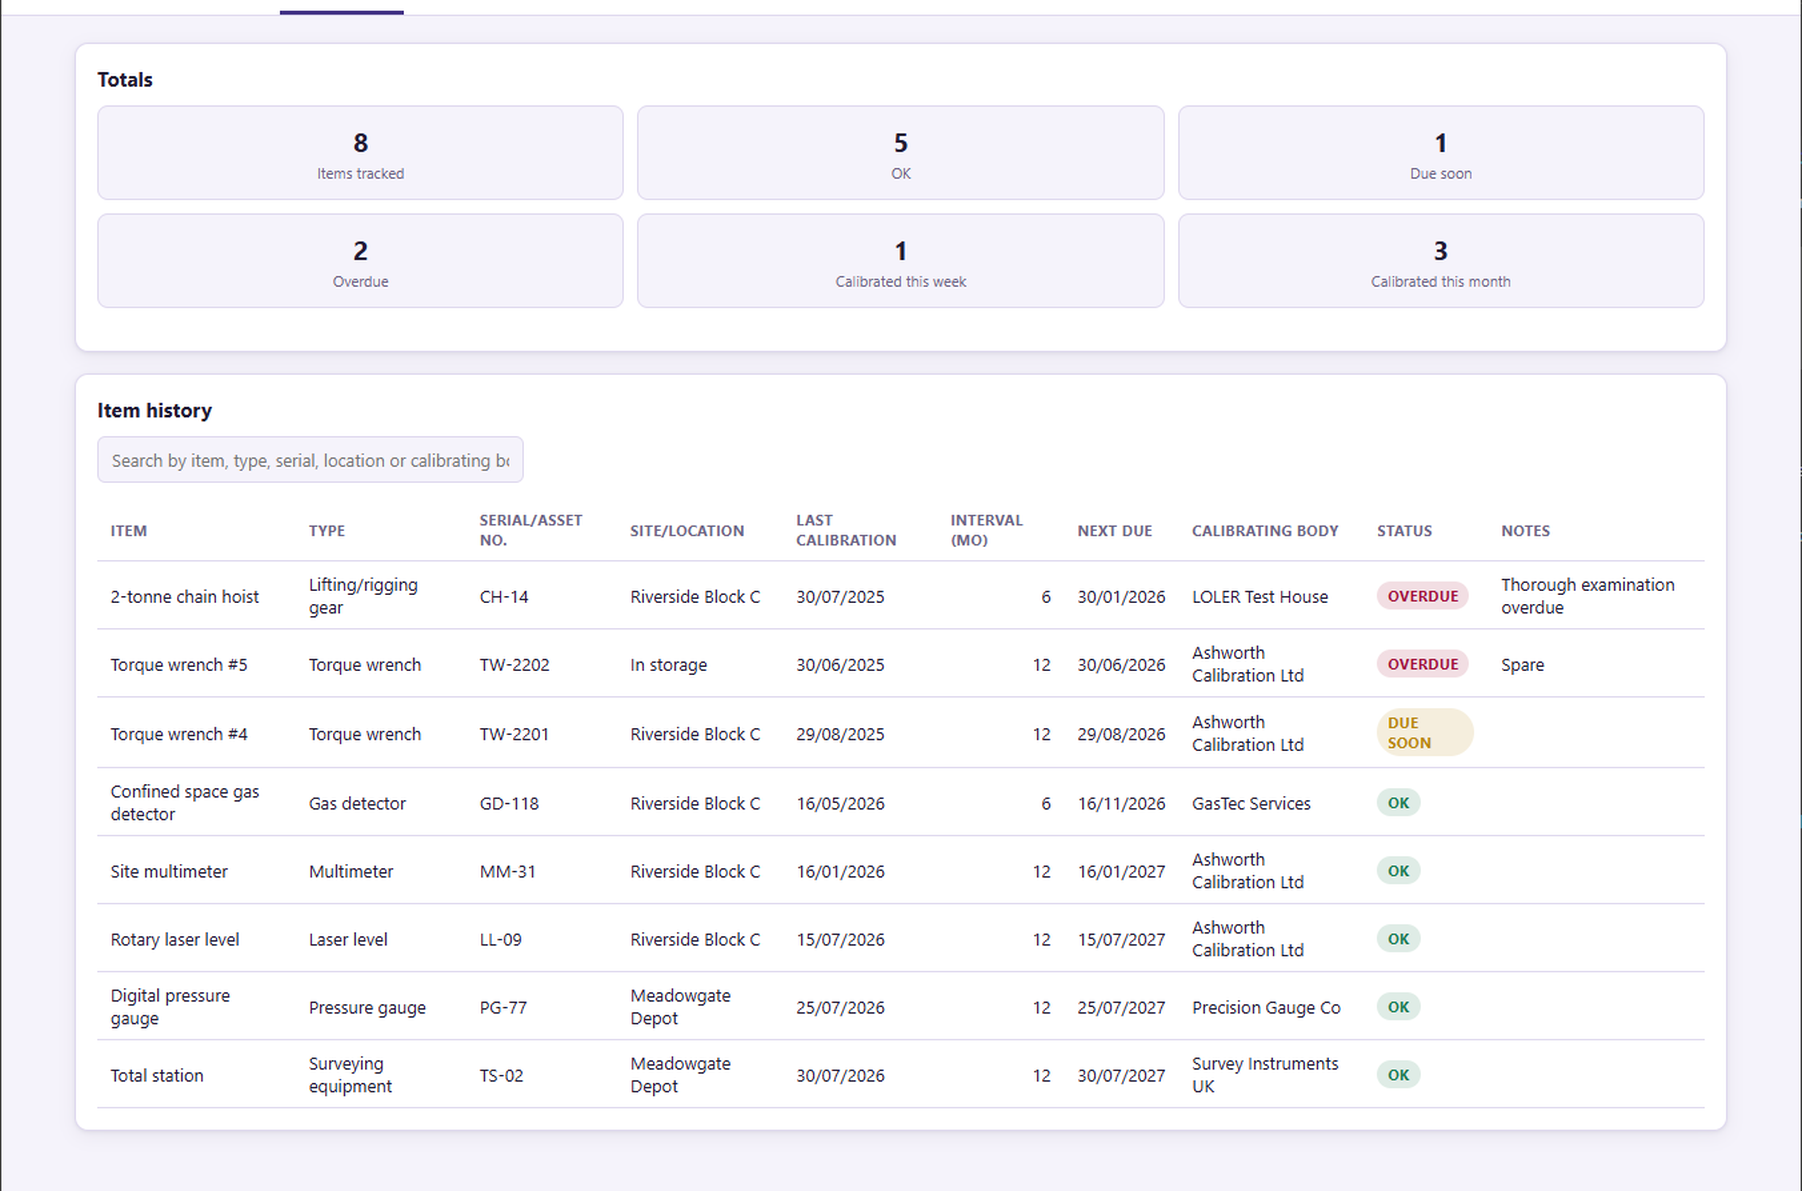Select the 'Total station' item
The image size is (1802, 1191).
point(157,1076)
